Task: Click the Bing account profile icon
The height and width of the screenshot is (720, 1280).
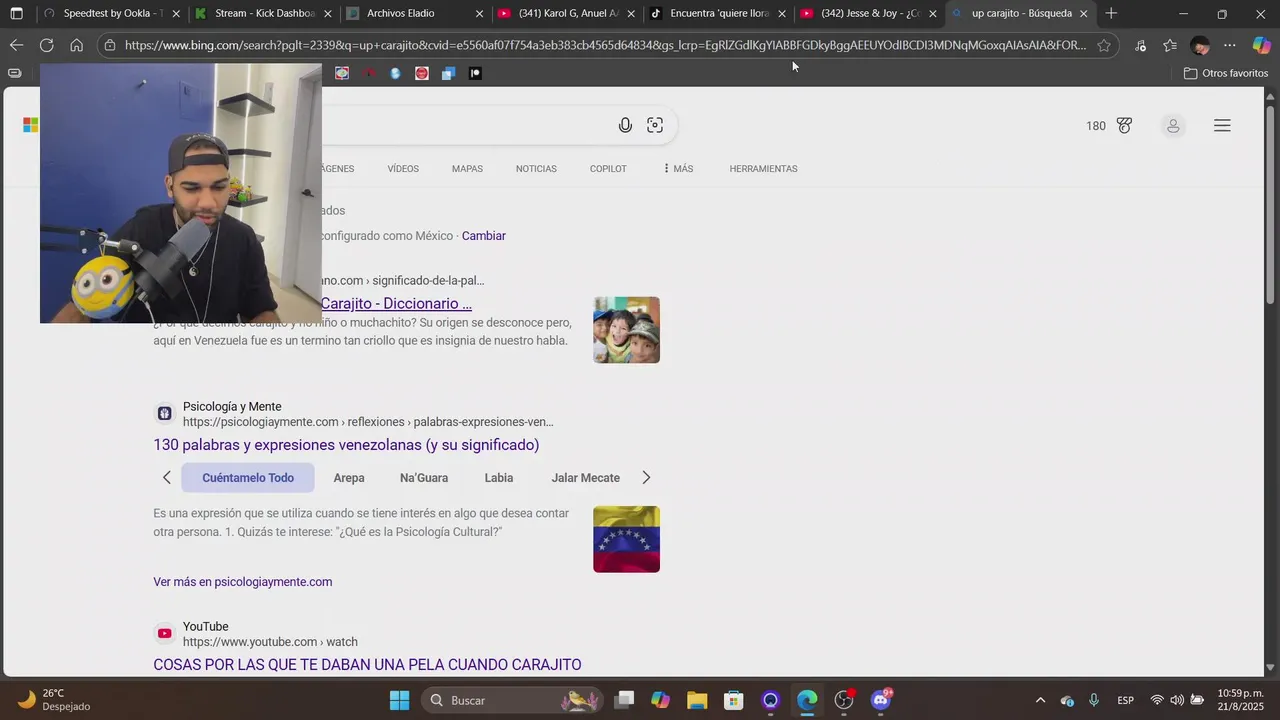Action: tap(1173, 126)
